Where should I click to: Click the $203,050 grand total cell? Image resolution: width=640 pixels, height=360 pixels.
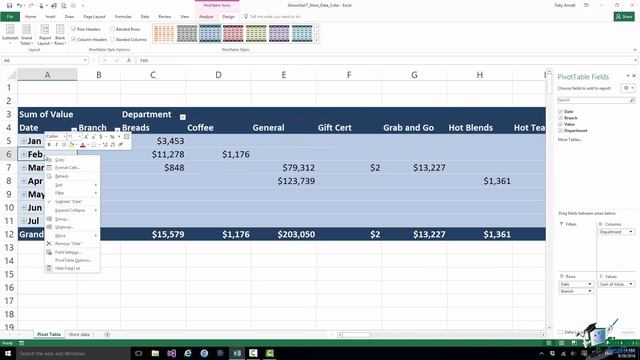coord(284,234)
